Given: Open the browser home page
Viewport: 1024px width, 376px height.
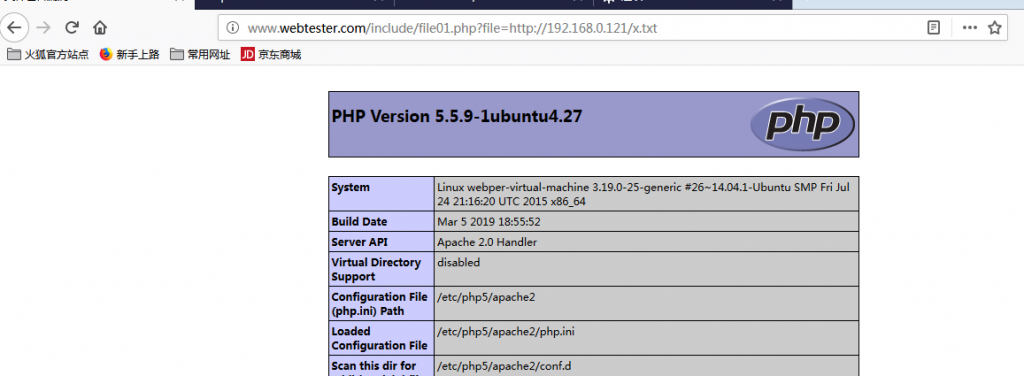Looking at the screenshot, I should click(100, 27).
